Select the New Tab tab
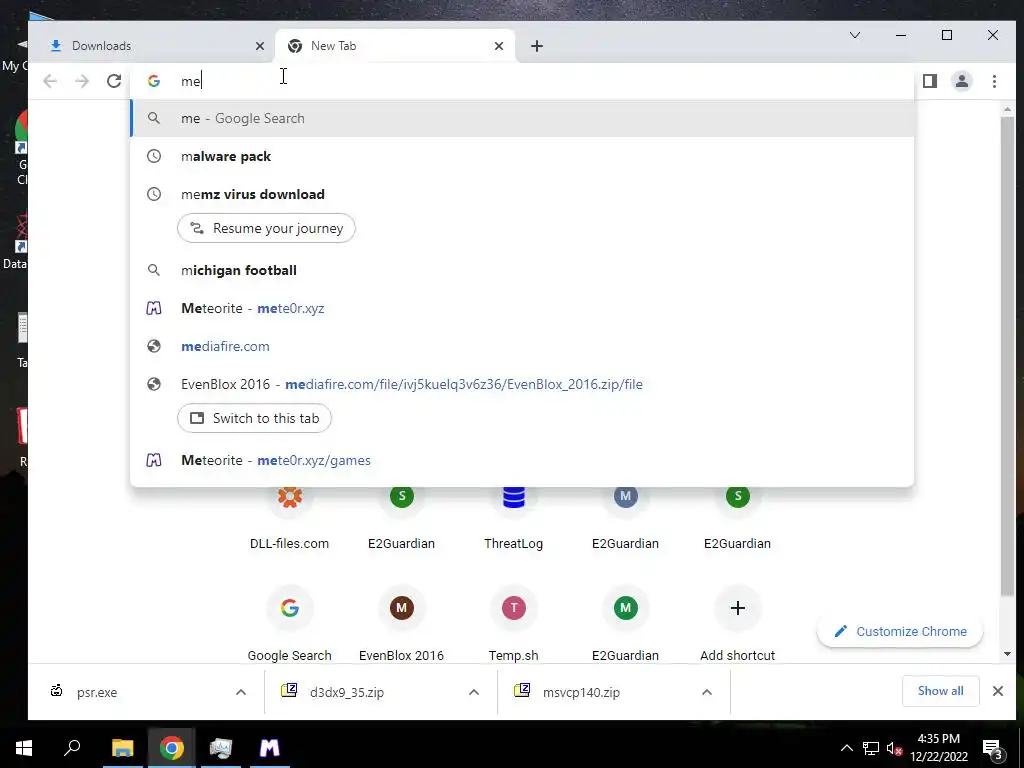The height and width of the screenshot is (768, 1024). click(x=395, y=46)
